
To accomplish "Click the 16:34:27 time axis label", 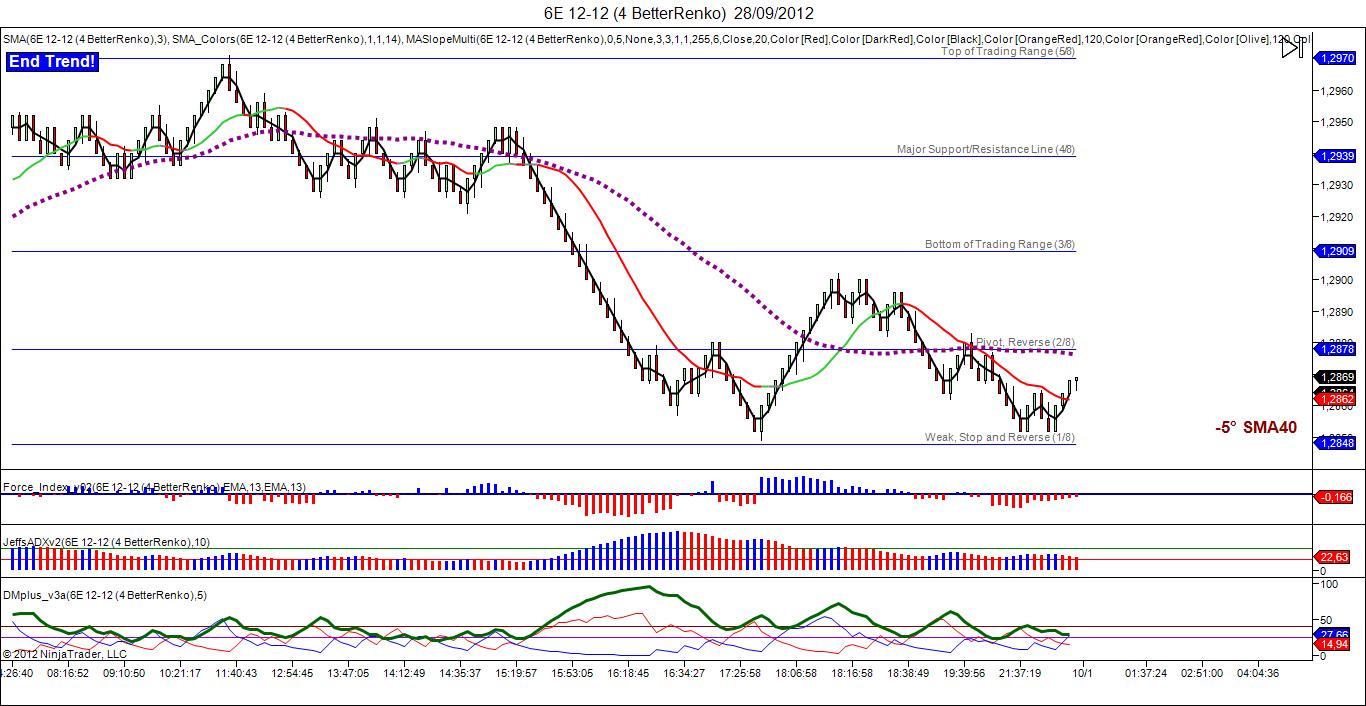I will (684, 673).
